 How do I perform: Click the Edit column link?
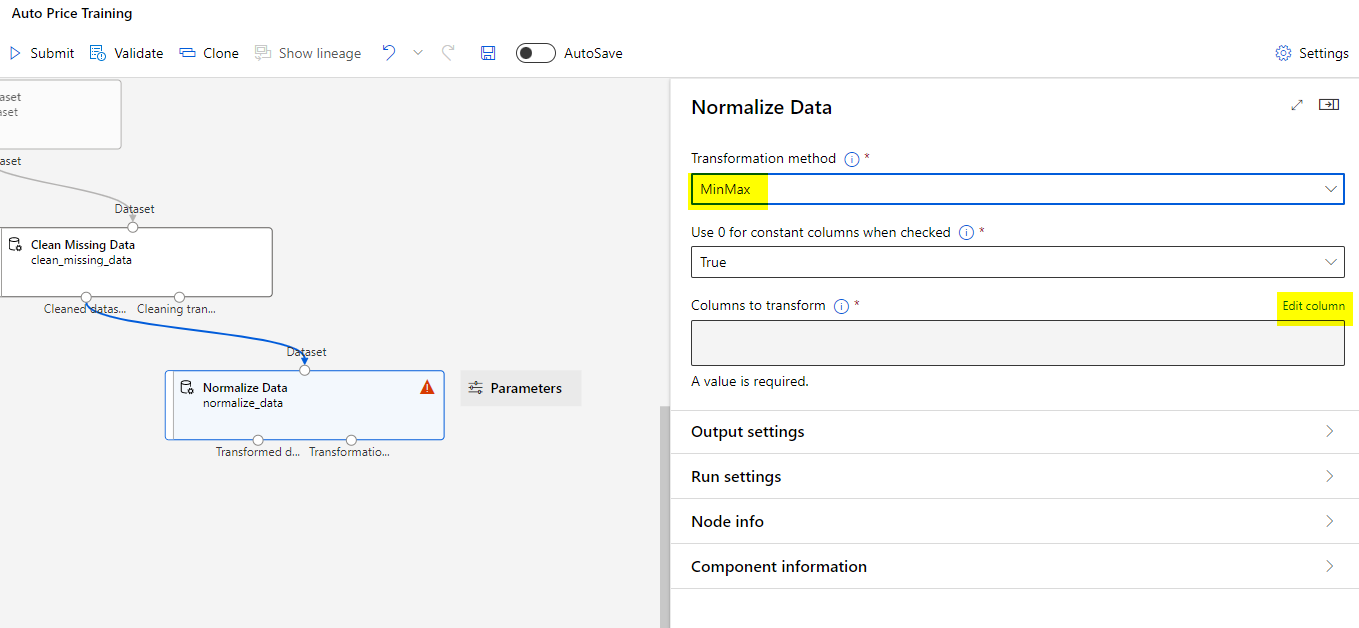1313,306
